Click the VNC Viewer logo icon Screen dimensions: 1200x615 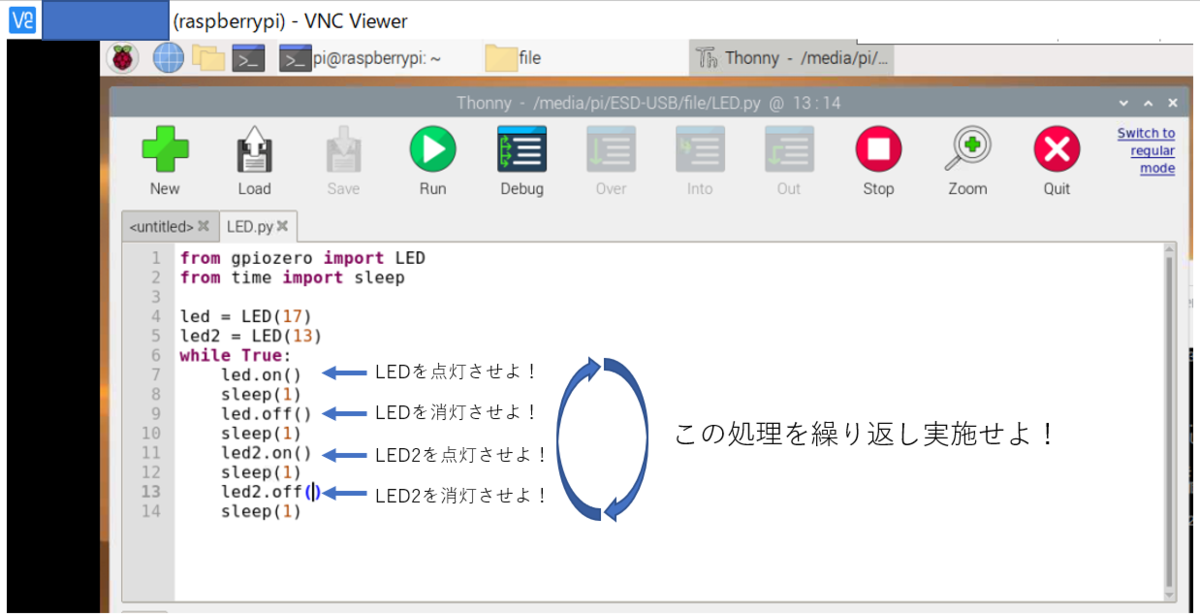[22, 20]
